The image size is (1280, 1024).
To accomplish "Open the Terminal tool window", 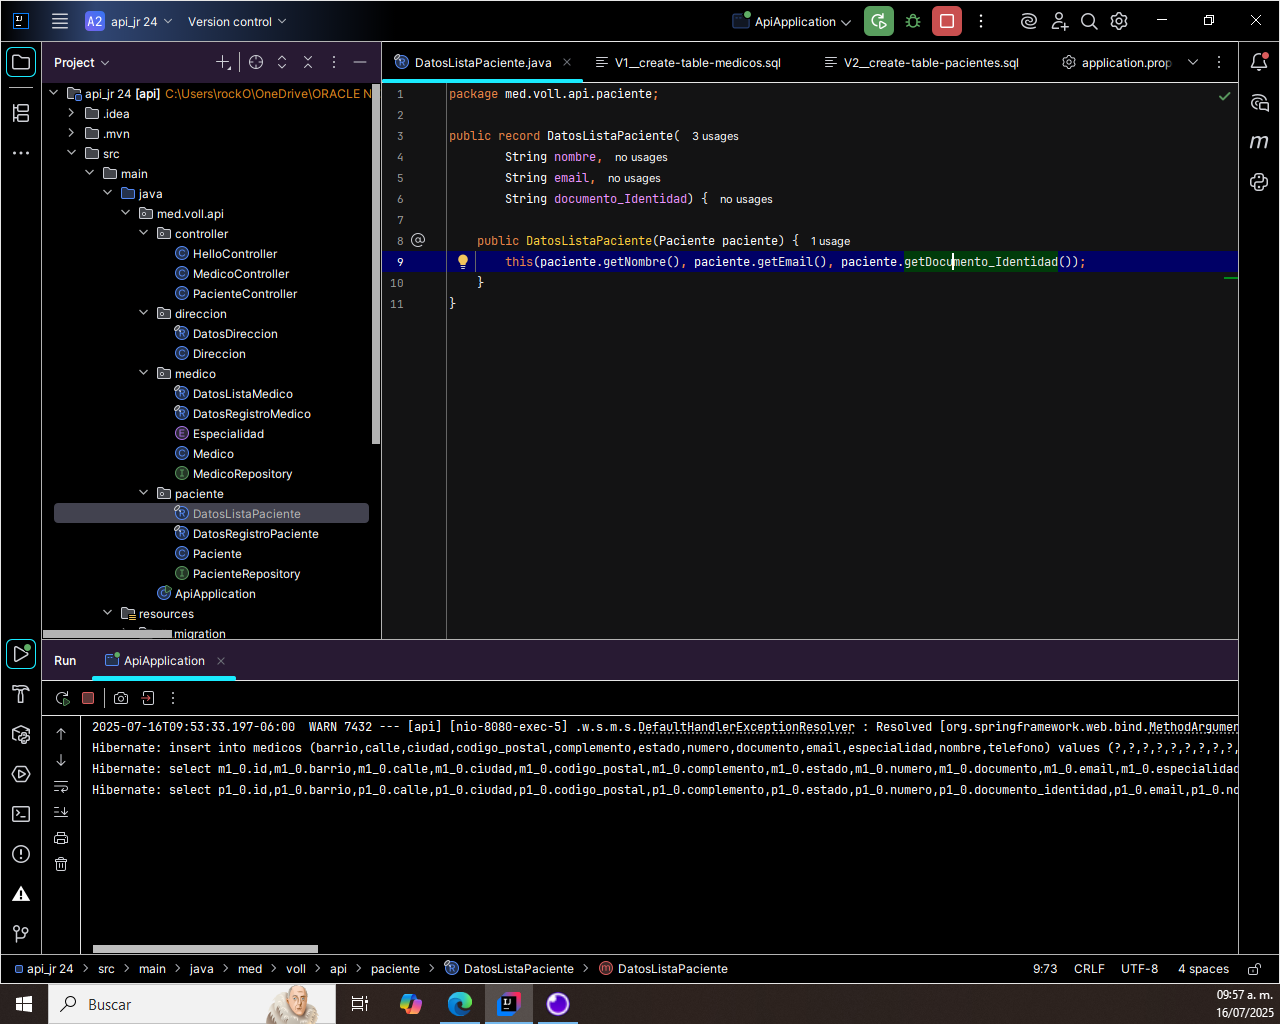I will 21,814.
